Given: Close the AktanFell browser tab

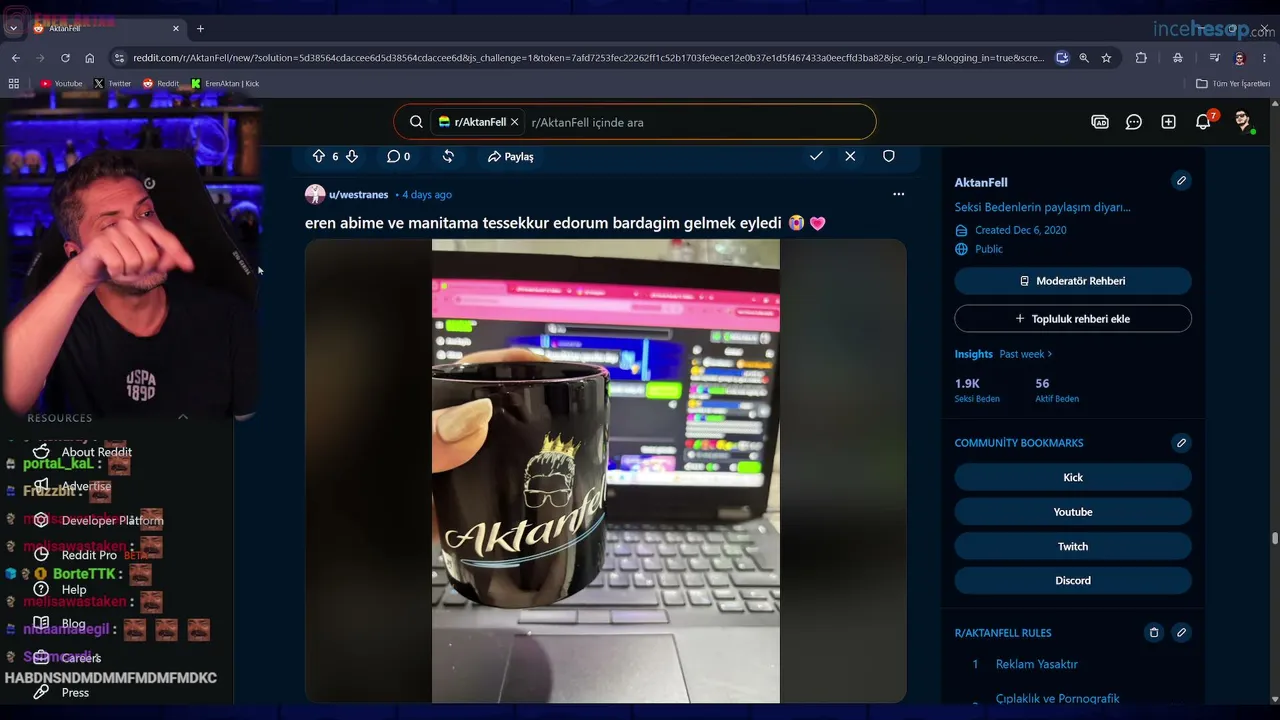Looking at the screenshot, I should [176, 28].
